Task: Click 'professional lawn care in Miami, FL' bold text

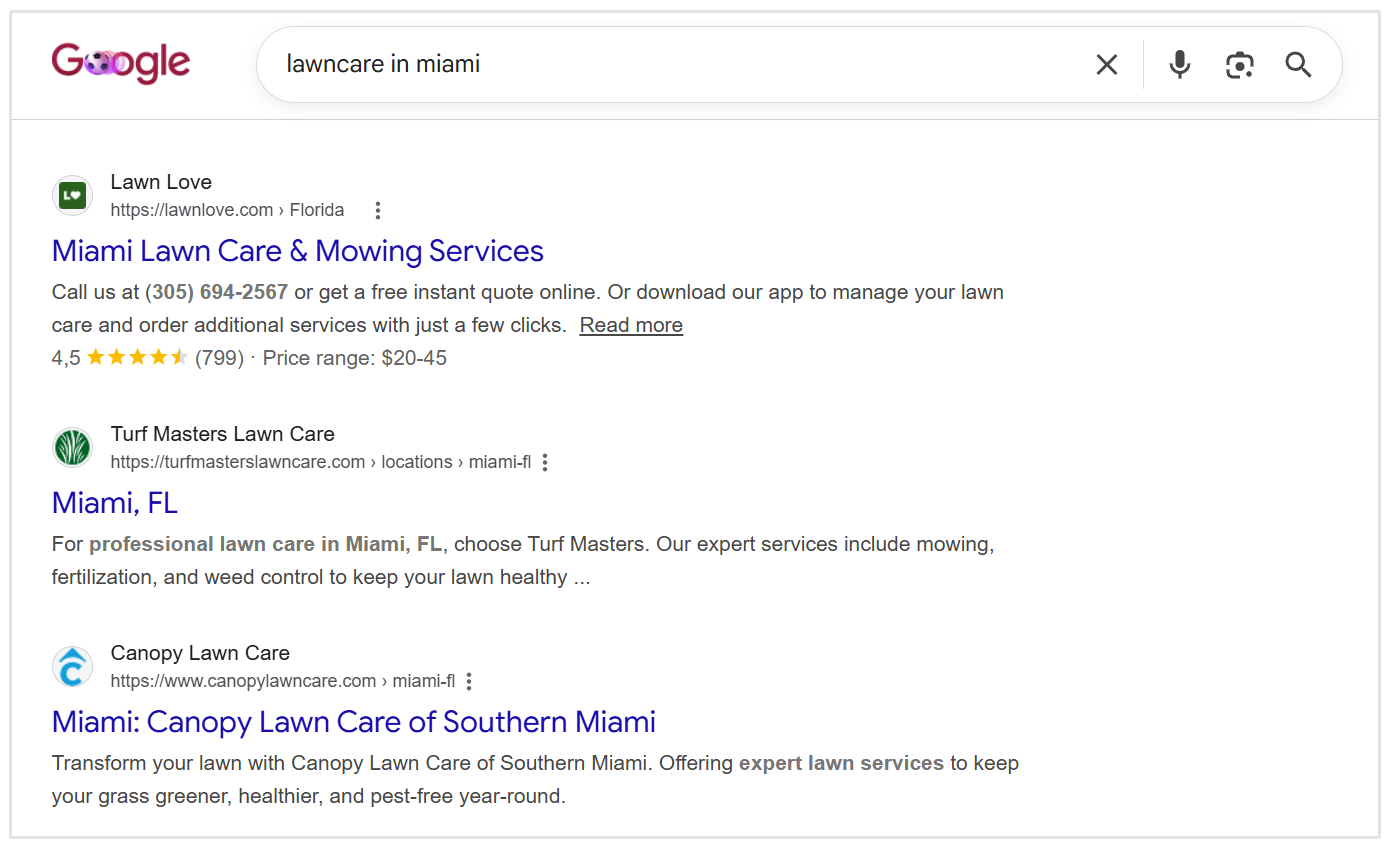Action: pos(265,545)
